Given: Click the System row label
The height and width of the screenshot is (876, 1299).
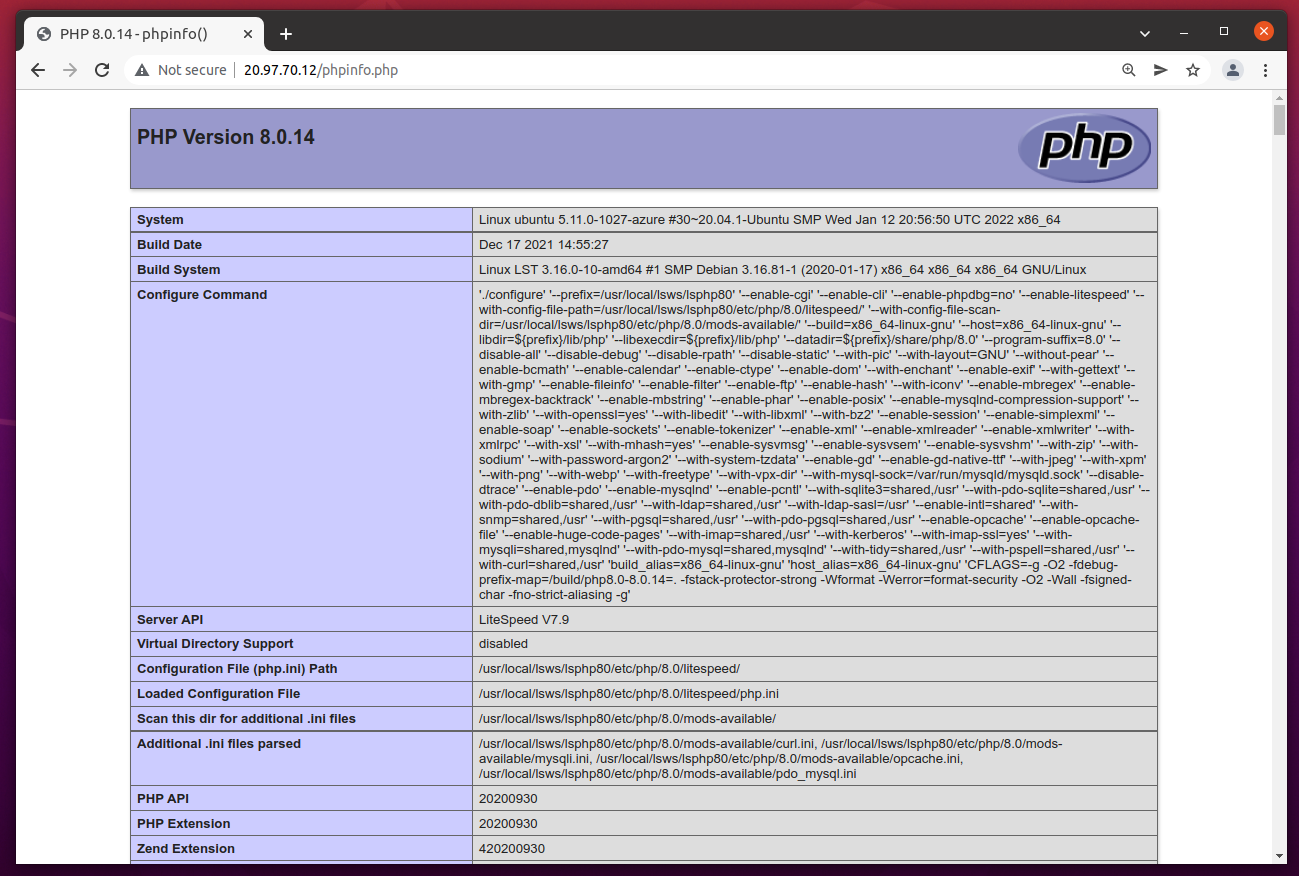Looking at the screenshot, I should pyautogui.click(x=160, y=220).
